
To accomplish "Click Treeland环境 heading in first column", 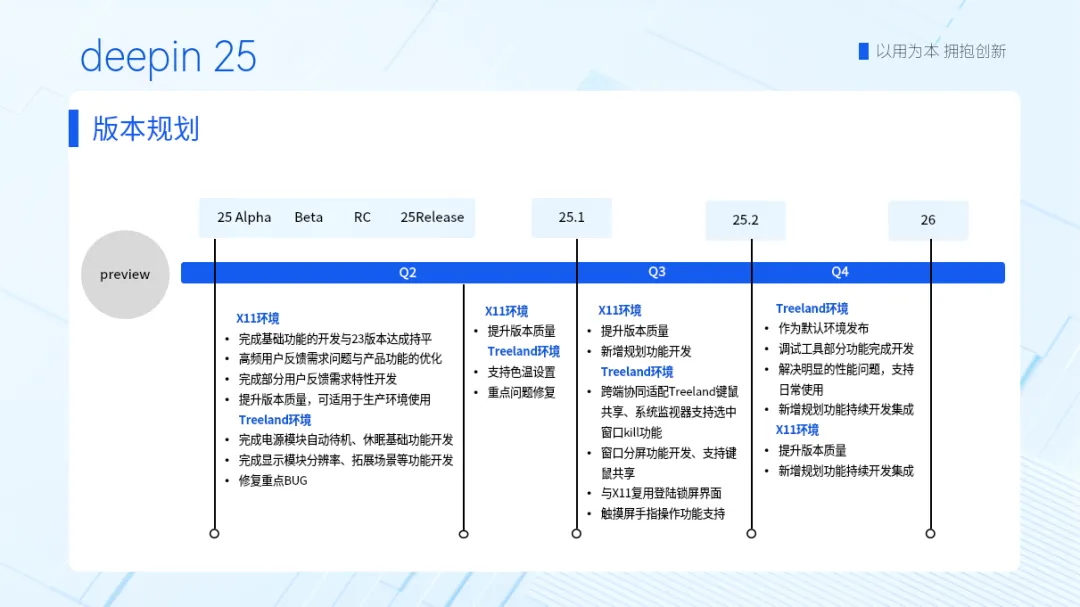I will point(275,420).
